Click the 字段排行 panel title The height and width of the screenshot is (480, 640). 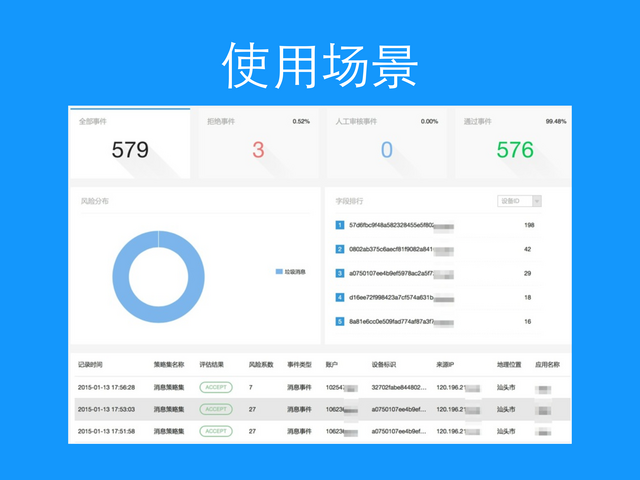pyautogui.click(x=349, y=201)
